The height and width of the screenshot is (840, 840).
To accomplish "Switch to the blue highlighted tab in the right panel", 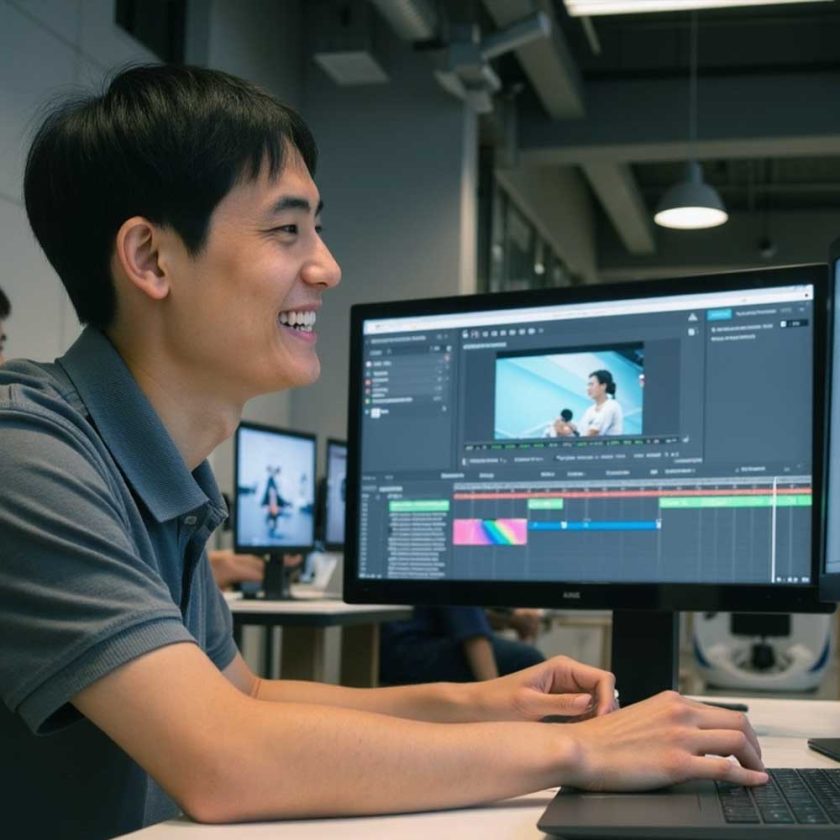I will pos(719,314).
